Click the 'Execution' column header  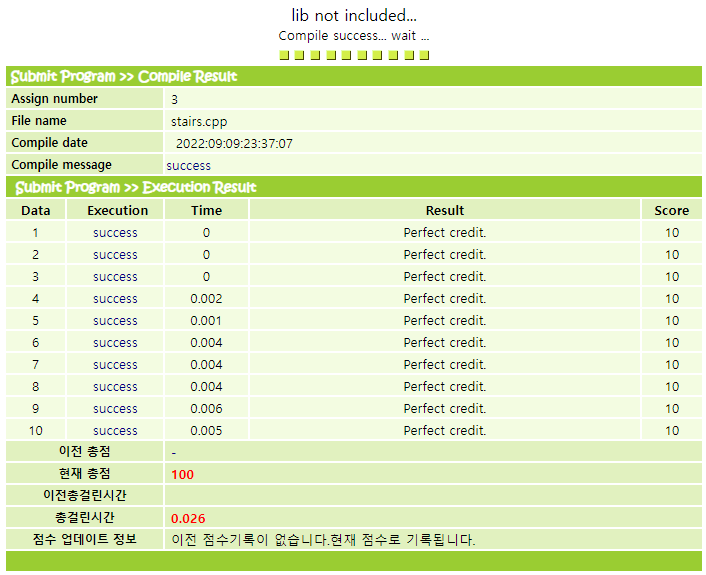(x=118, y=210)
